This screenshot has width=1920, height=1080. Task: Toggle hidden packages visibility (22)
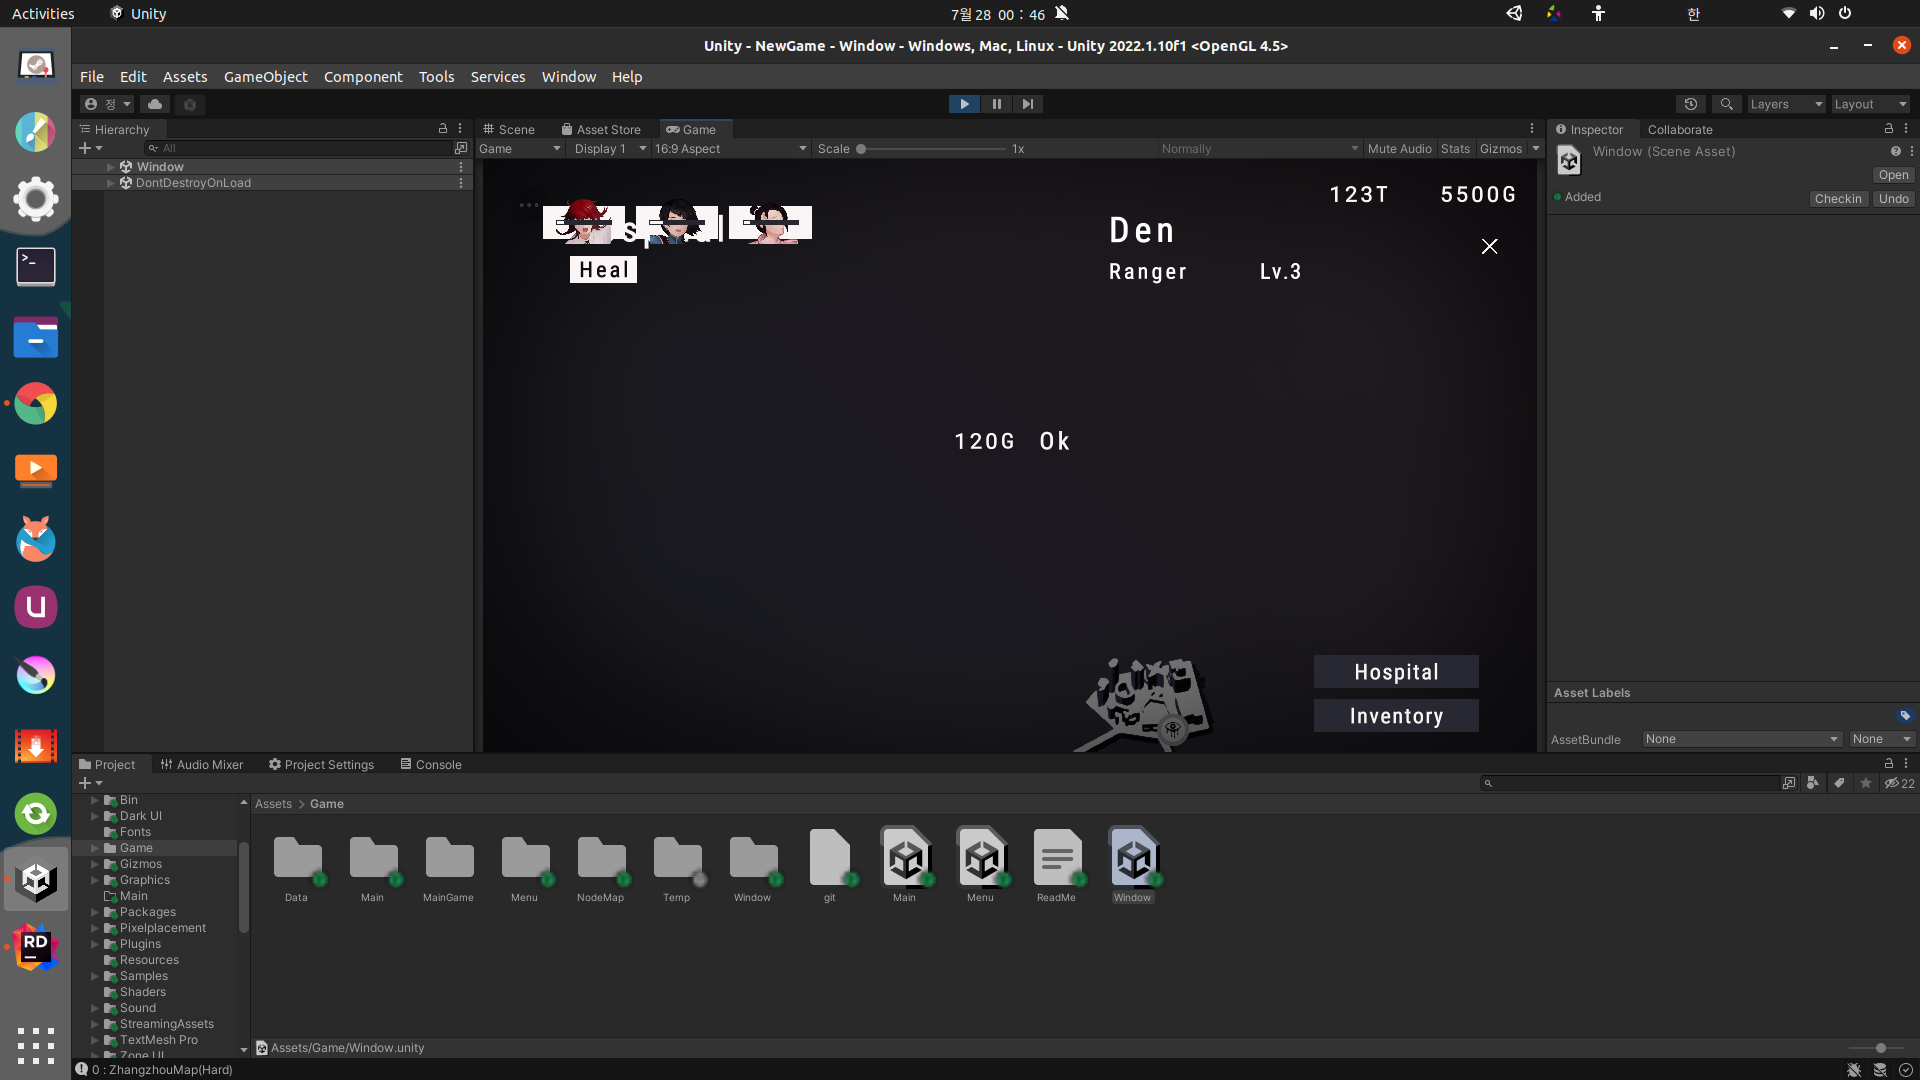(1900, 783)
